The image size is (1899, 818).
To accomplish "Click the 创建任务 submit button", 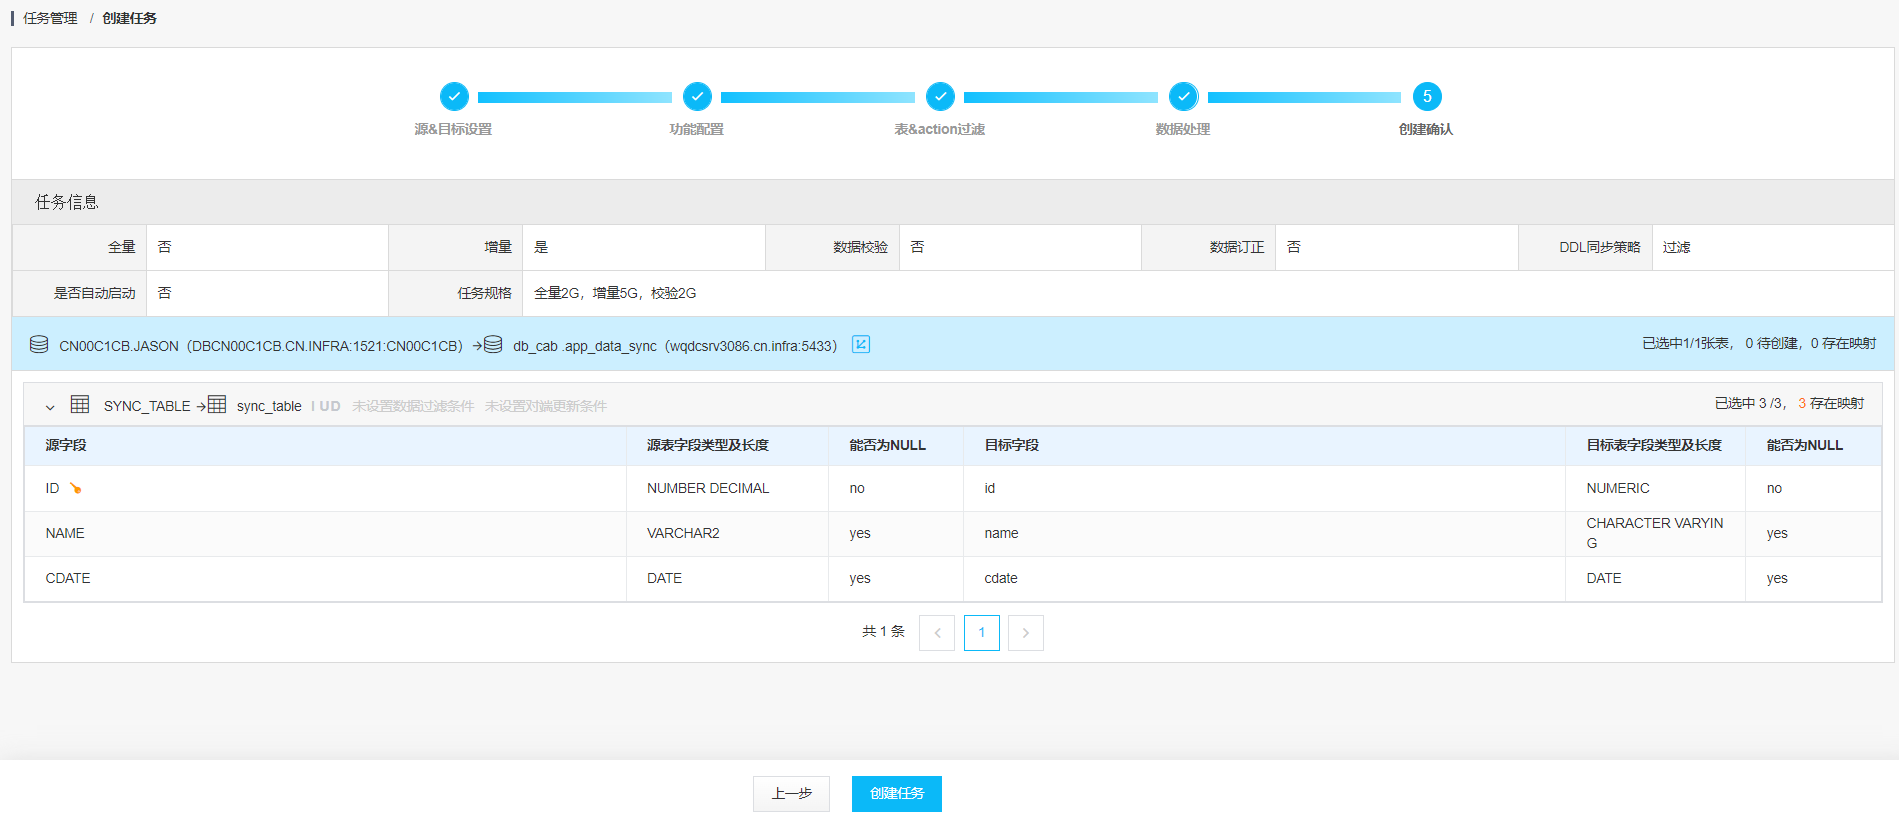I will point(897,794).
